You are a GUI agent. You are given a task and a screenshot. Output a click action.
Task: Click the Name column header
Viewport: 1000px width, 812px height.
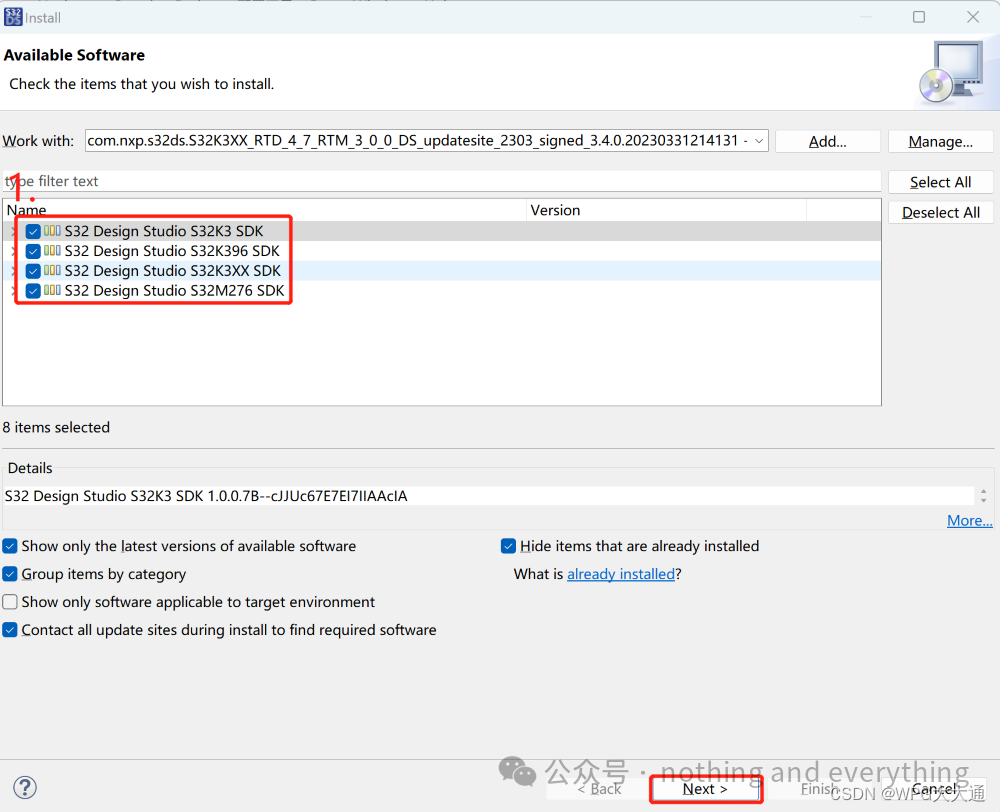265,210
